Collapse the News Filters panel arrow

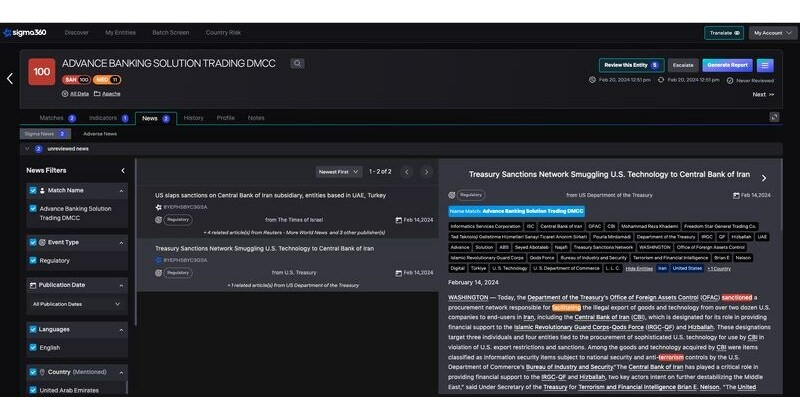[123, 170]
